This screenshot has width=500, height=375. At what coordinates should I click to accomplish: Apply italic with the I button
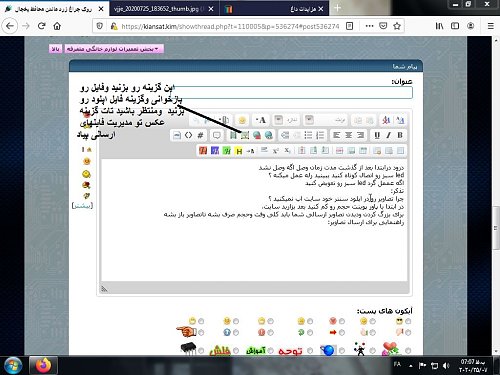click(388, 135)
